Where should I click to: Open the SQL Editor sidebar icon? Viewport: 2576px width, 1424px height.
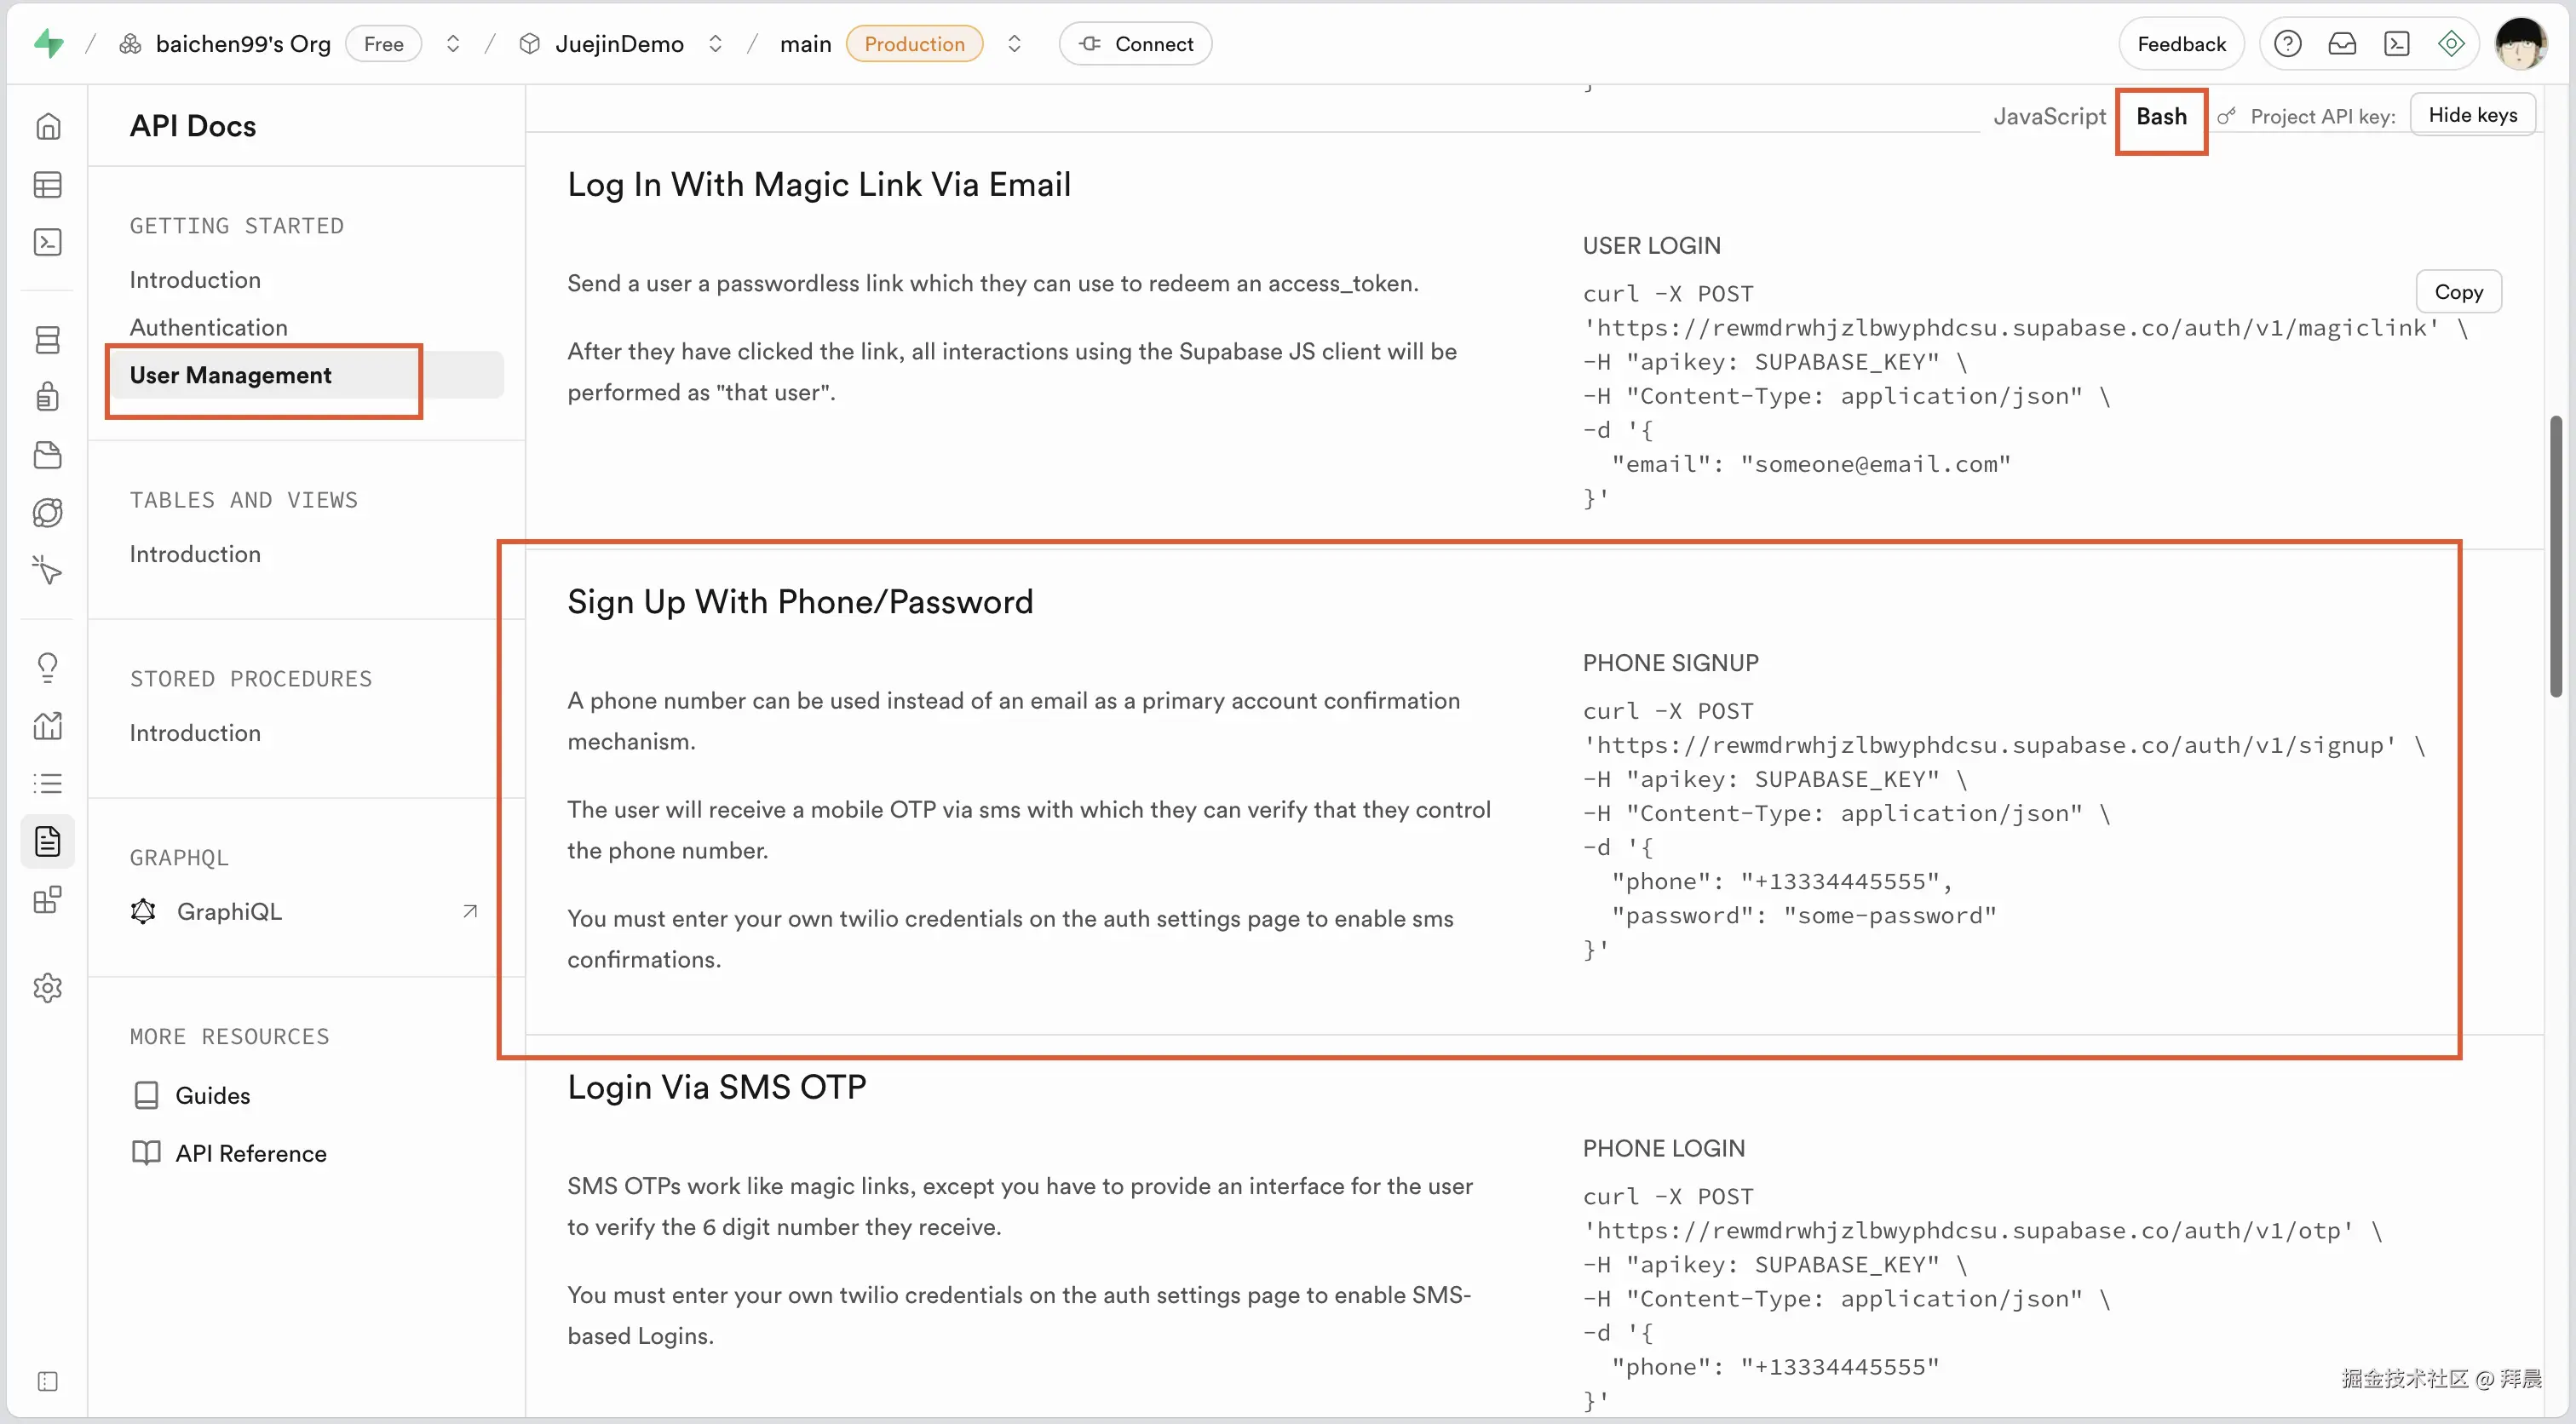(x=47, y=242)
